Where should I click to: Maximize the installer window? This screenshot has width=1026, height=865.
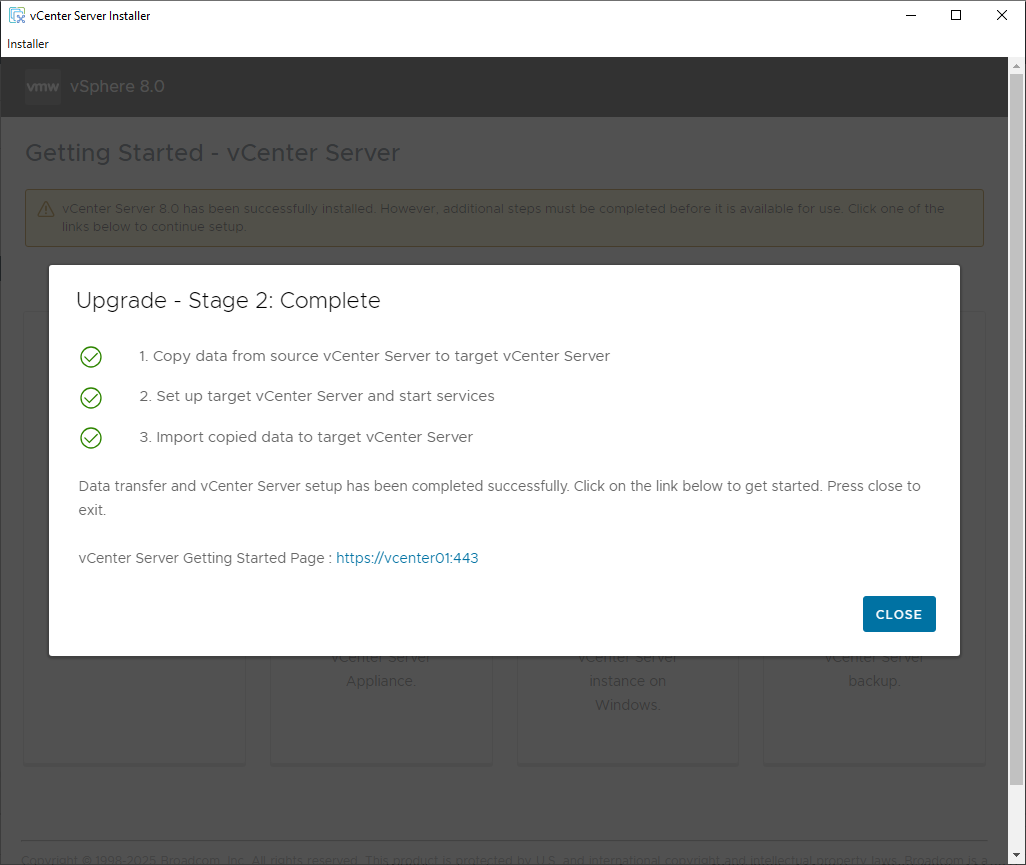(x=956, y=15)
